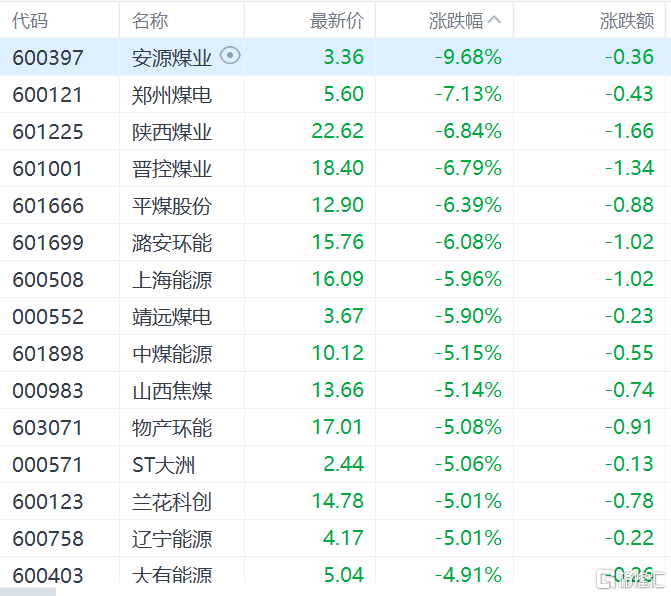Image resolution: width=671 pixels, height=596 pixels.
Task: Click the -5.15% change value
Action: tap(469, 353)
